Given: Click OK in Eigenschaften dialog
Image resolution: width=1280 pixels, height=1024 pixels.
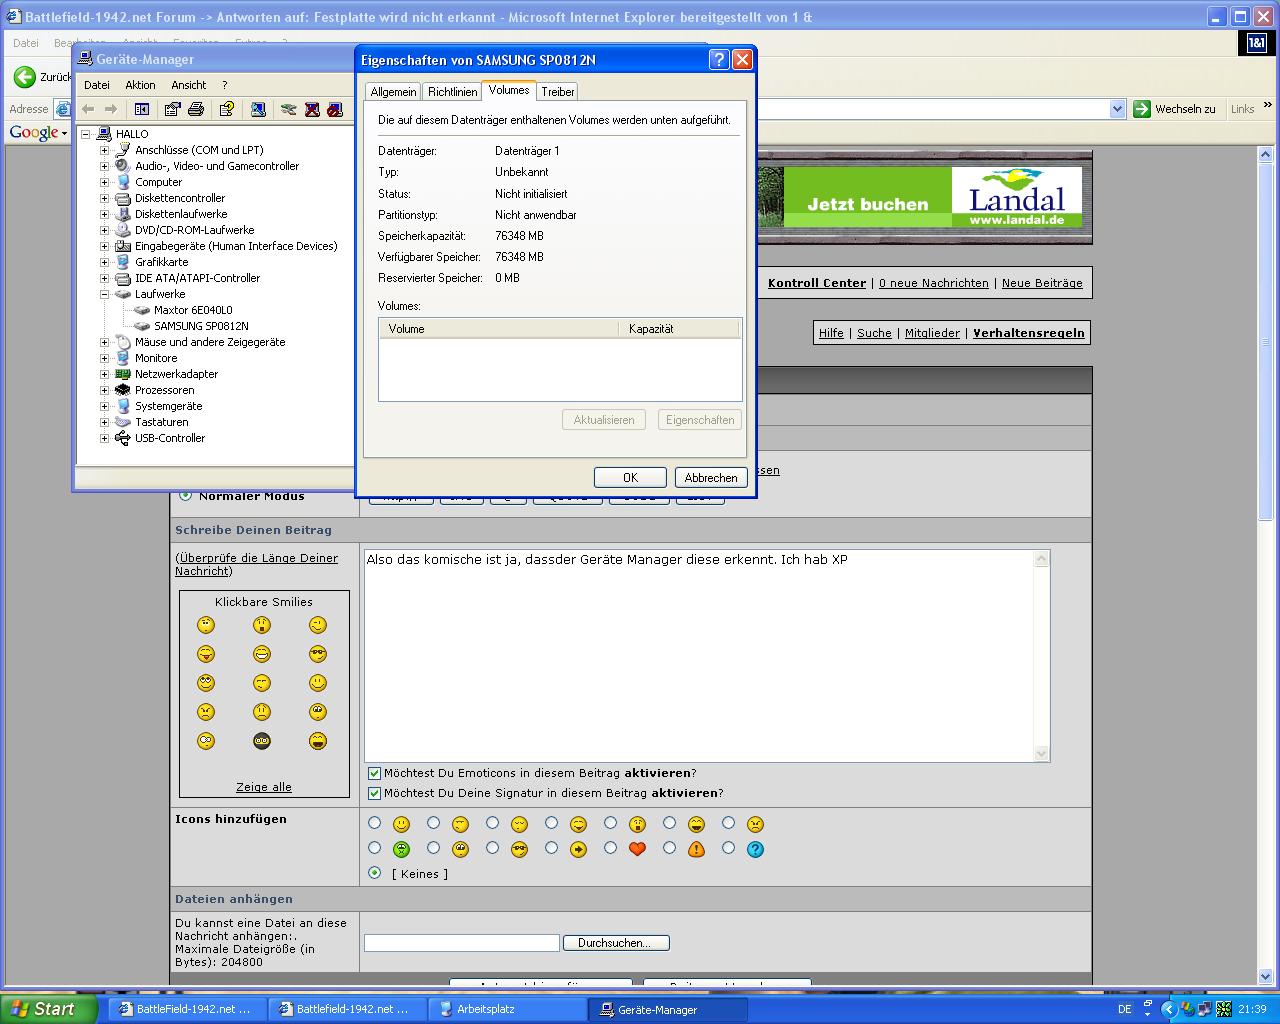Looking at the screenshot, I should coord(630,478).
